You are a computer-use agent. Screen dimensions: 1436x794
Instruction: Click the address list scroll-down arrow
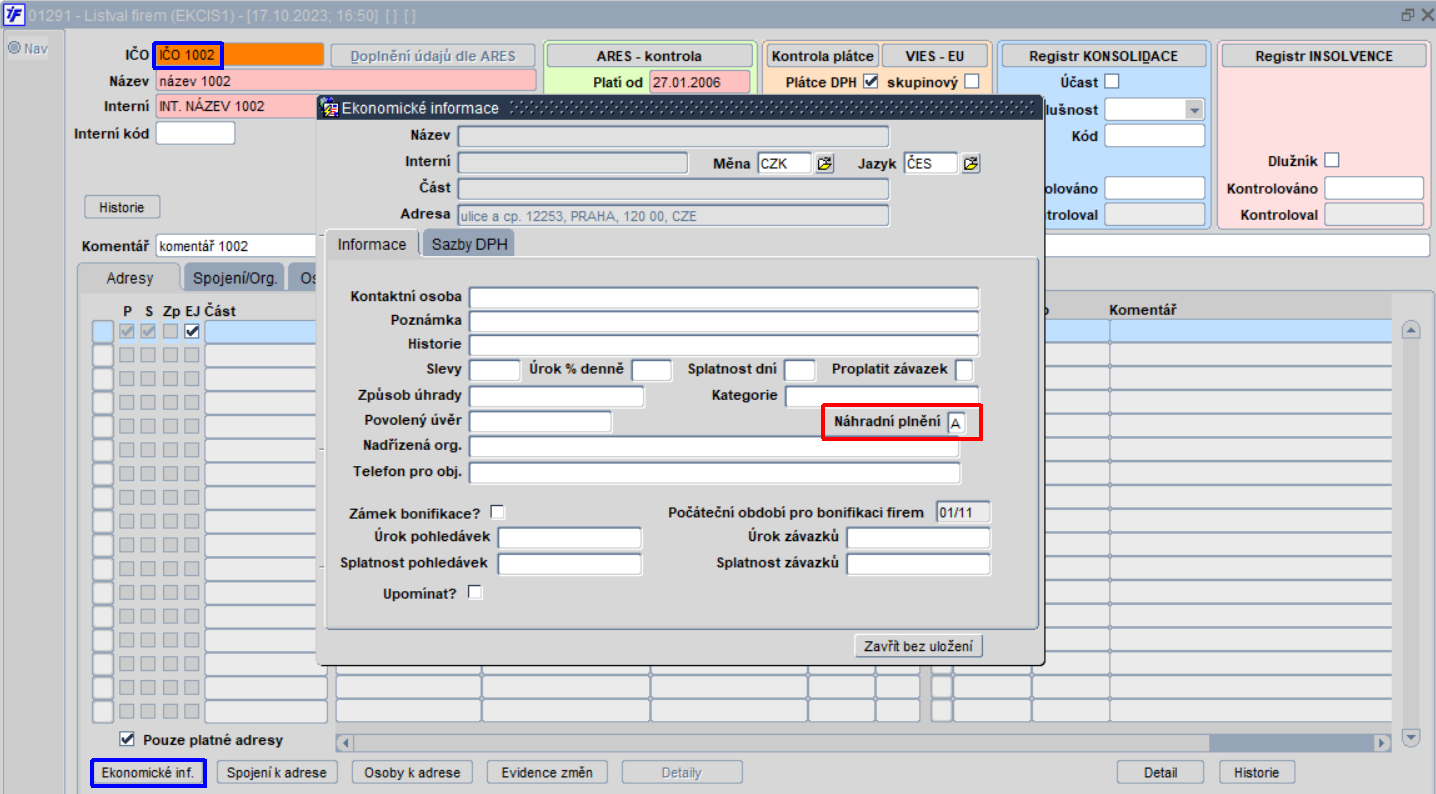[1411, 738]
